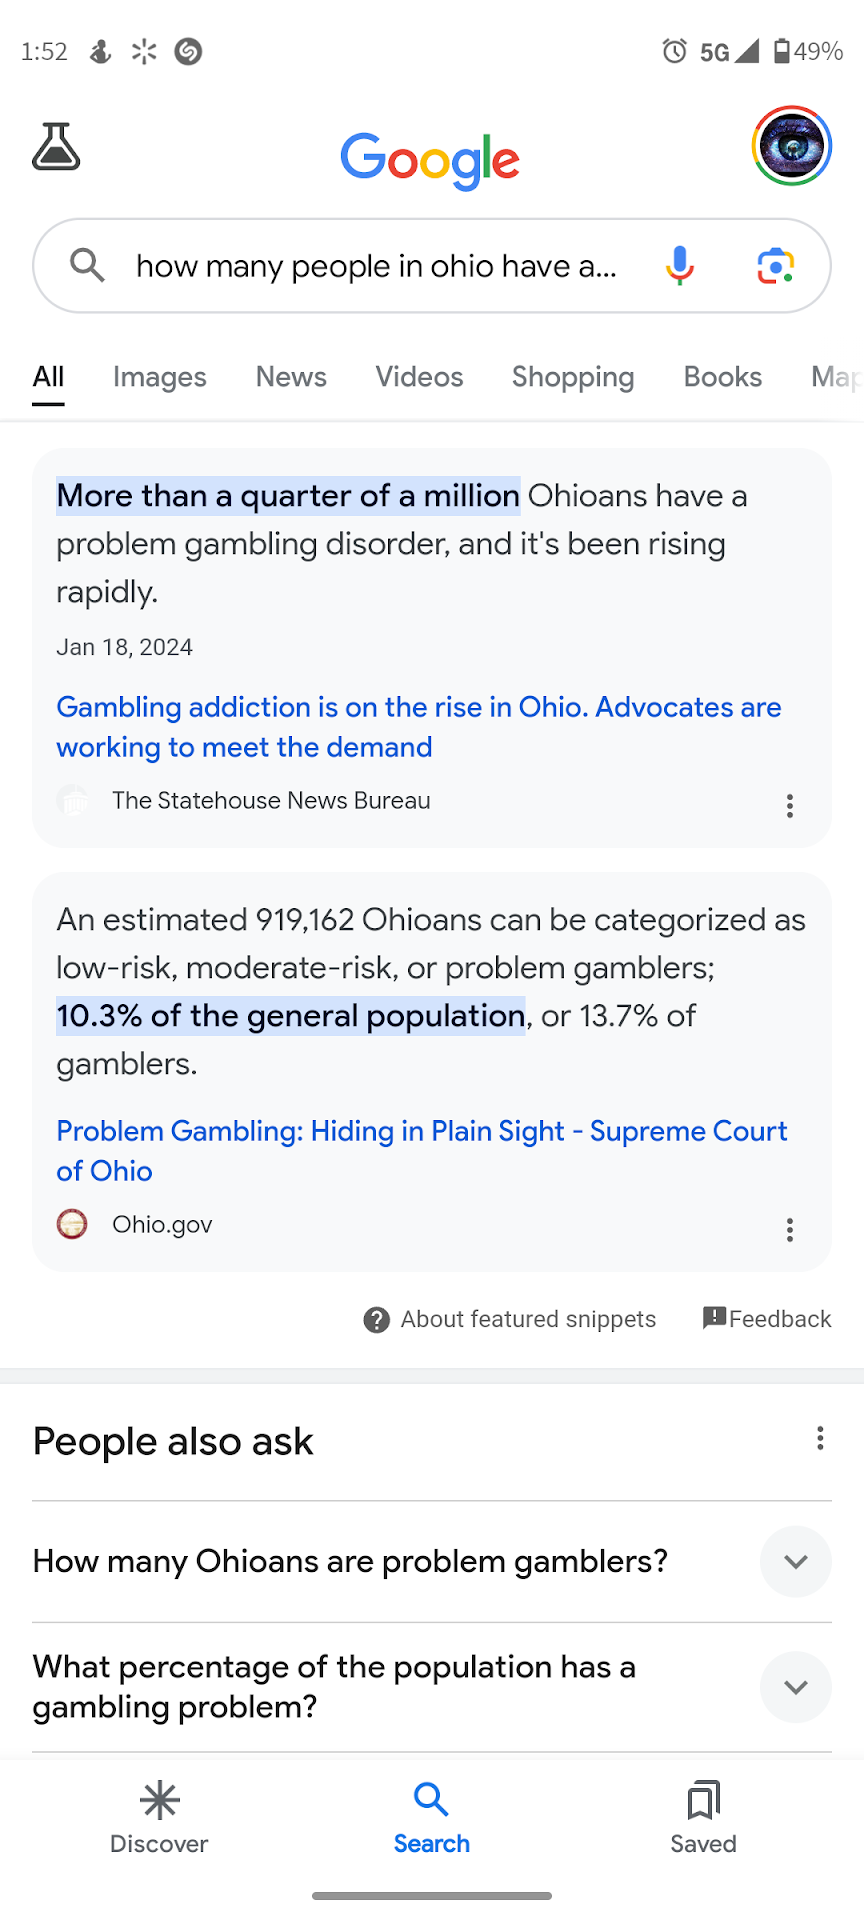Expand "How many Ohioans are problem gamblers?"
This screenshot has height=1920, width=864.
click(795, 1561)
